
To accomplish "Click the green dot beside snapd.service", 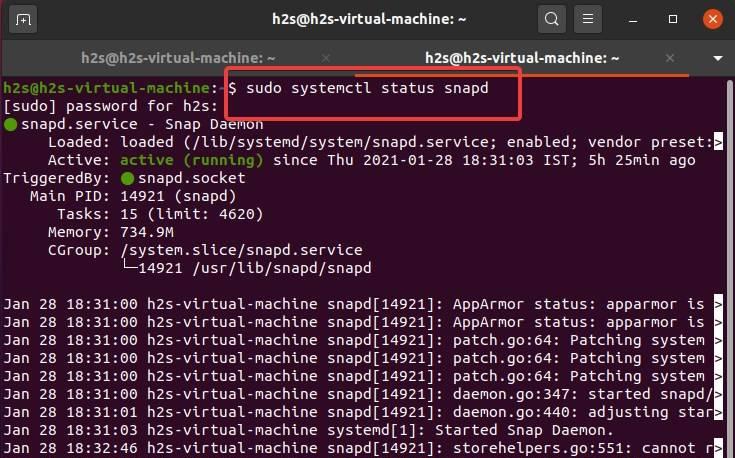I will tap(10, 125).
